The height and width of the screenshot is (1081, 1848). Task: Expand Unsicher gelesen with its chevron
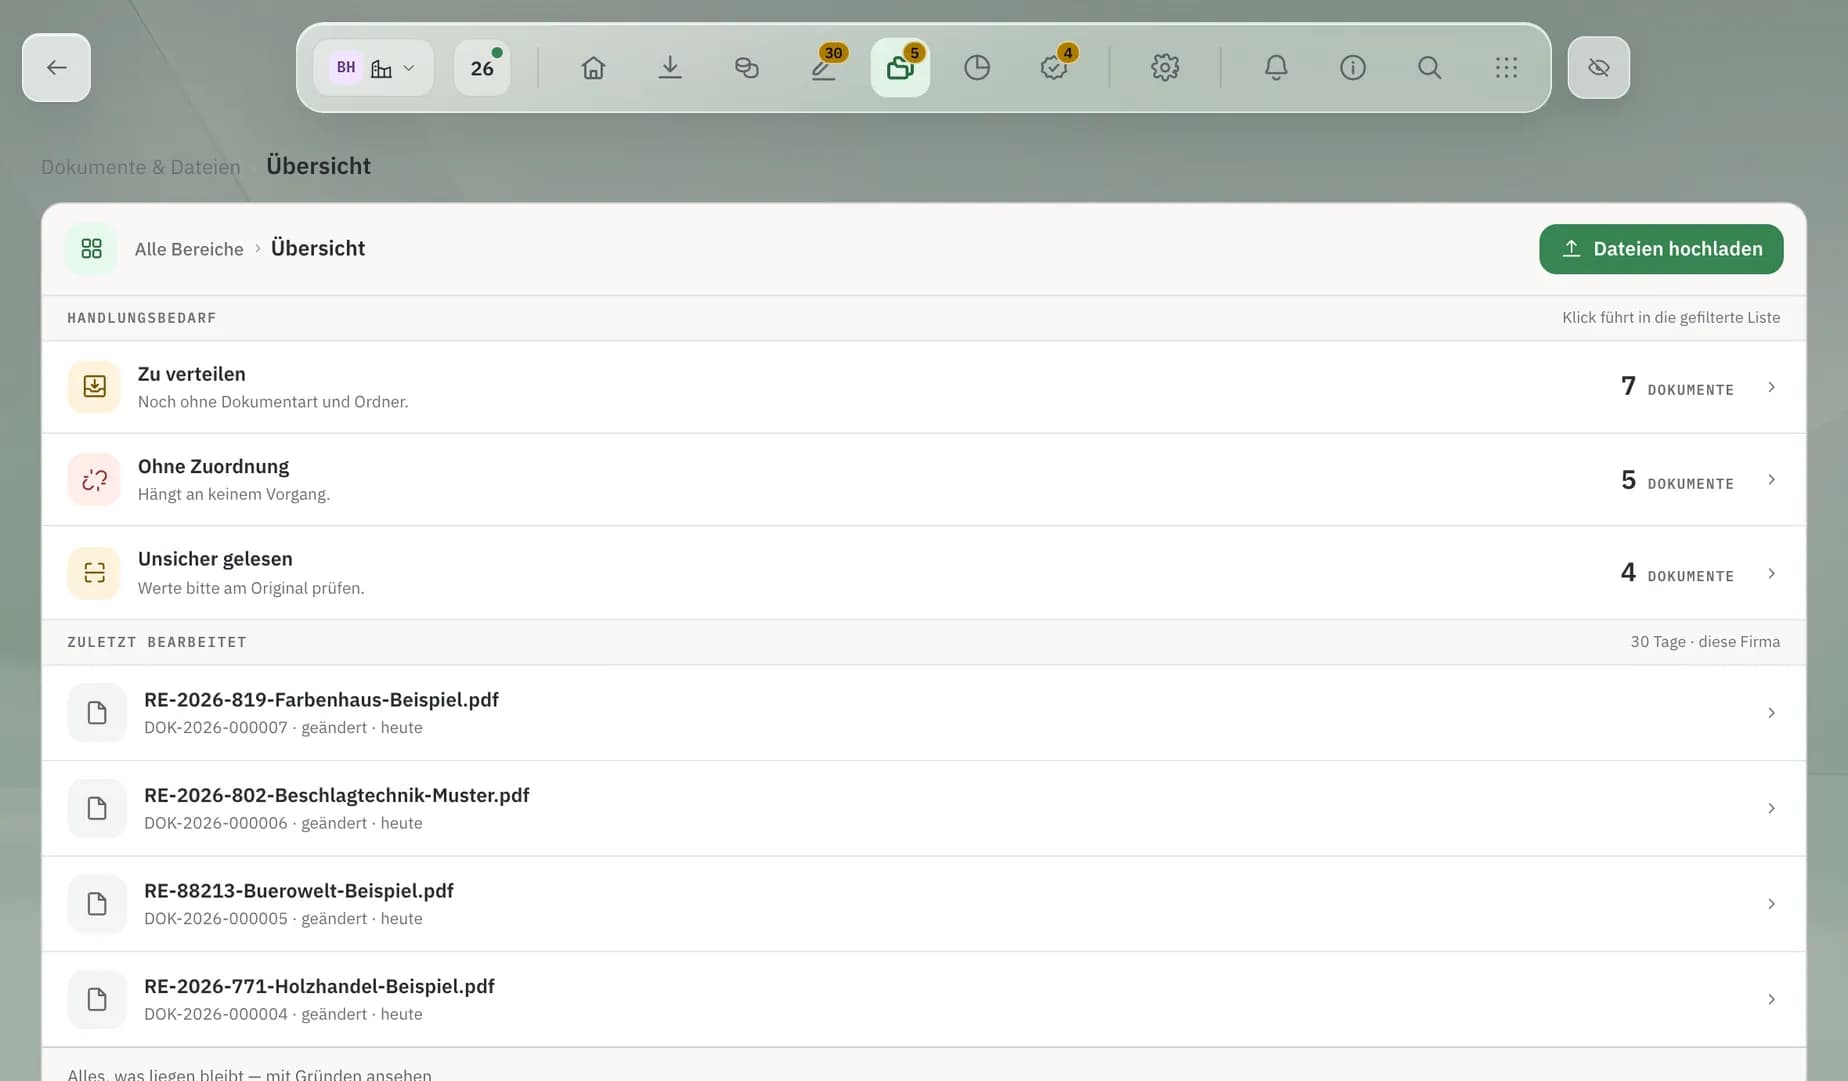pyautogui.click(x=1771, y=573)
